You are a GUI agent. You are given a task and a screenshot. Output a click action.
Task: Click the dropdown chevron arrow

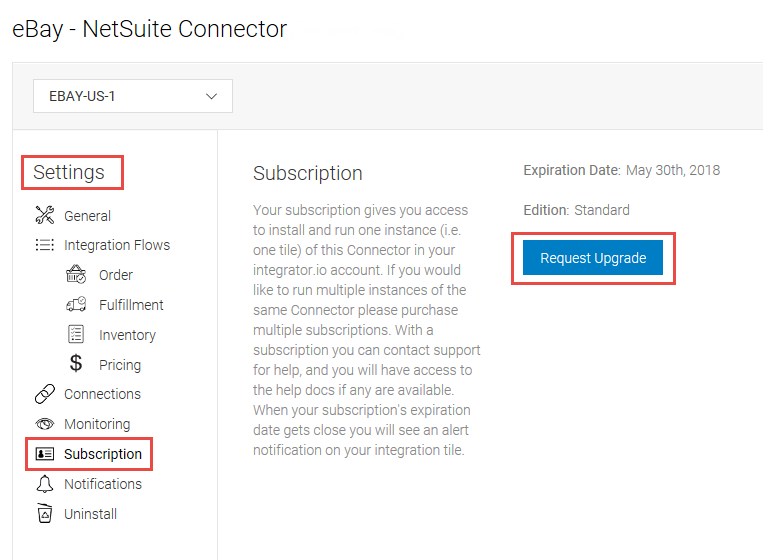[x=211, y=96]
